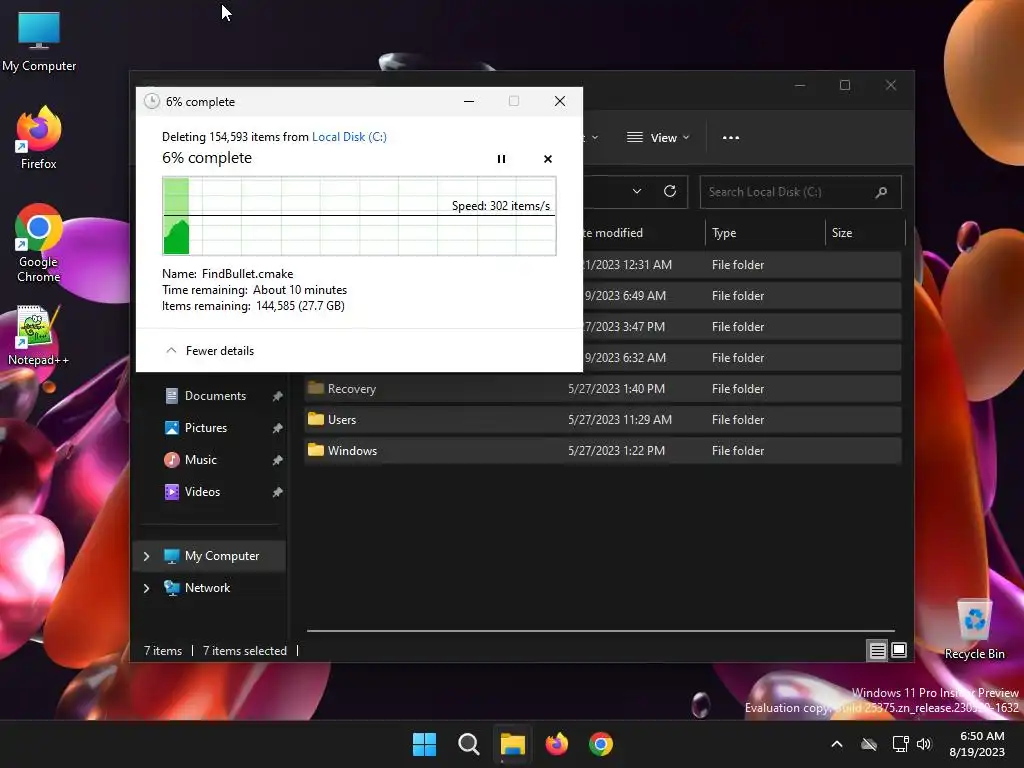Click the network display tray icon
Screen dimensions: 1024x768
(901, 744)
